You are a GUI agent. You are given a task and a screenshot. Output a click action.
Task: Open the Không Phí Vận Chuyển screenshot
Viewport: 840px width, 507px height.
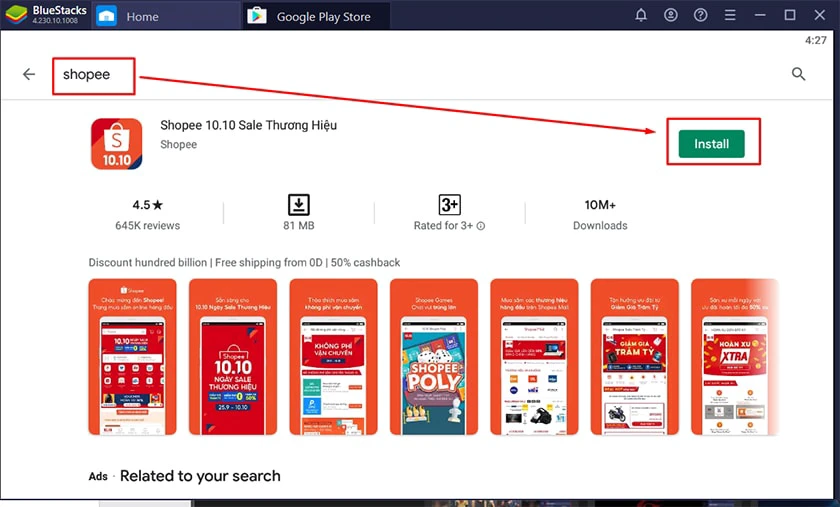coord(333,356)
